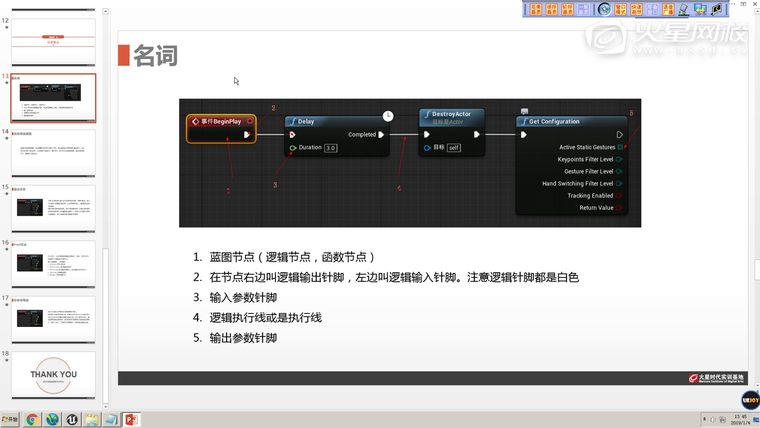Click the slide panel scrollbar down arrow
This screenshot has height=428, width=760.
[x=106, y=404]
